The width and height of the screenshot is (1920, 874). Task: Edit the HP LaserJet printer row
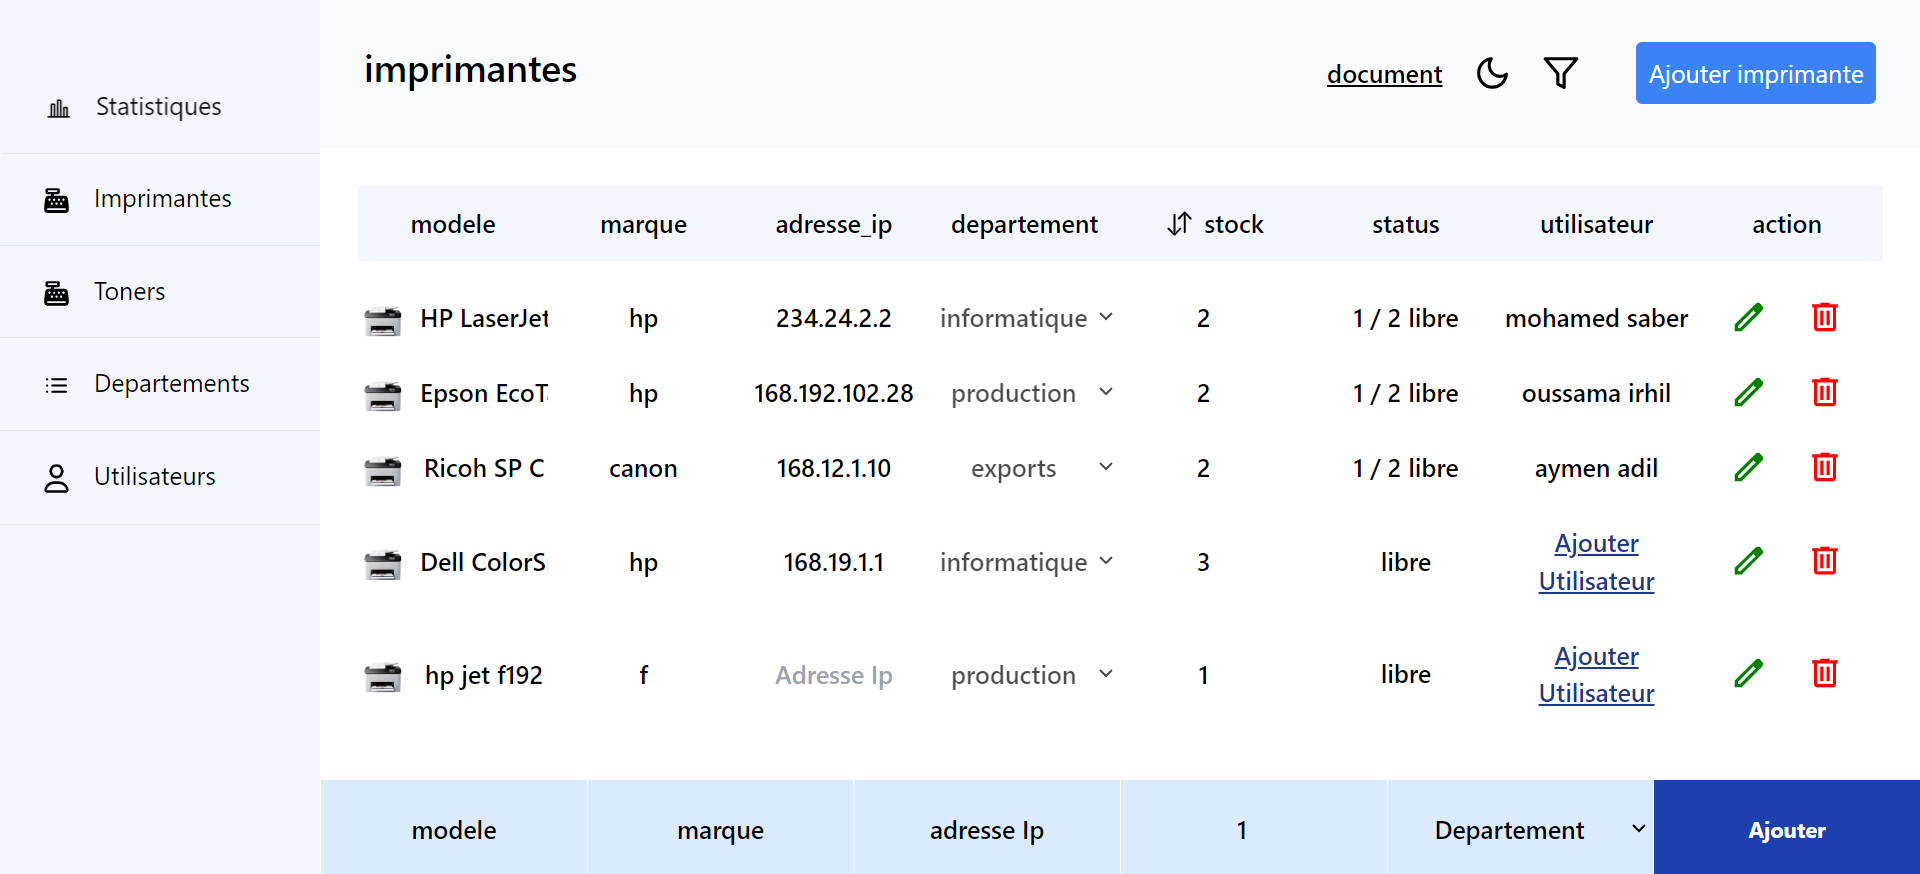pos(1748,318)
